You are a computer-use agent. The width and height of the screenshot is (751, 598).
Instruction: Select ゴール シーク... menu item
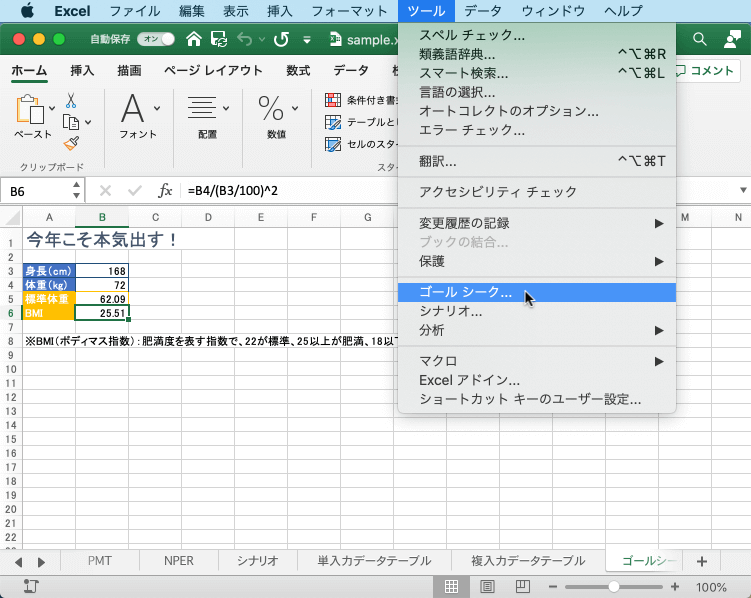(536, 292)
